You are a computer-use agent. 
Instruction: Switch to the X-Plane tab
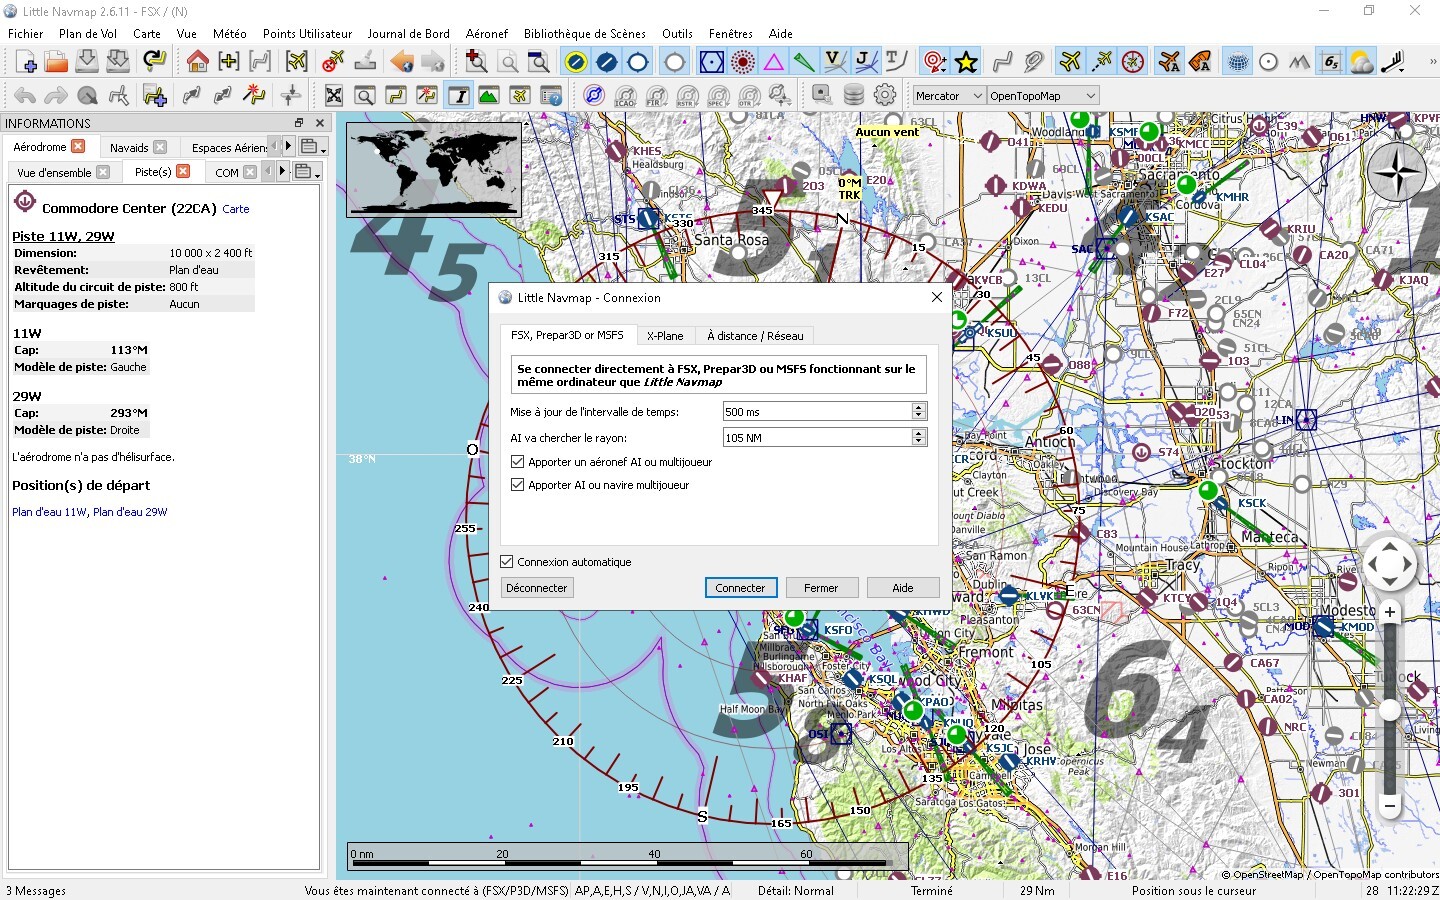pos(665,336)
